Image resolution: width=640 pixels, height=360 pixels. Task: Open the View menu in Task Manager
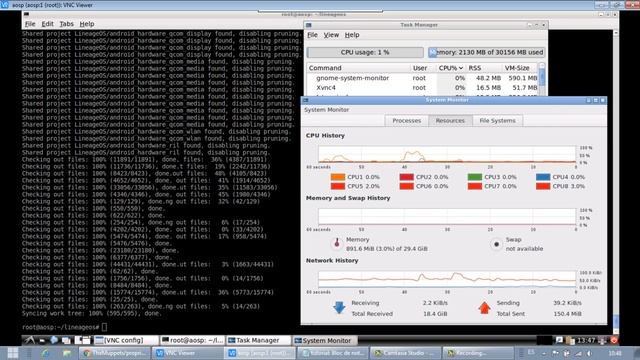pos(331,35)
